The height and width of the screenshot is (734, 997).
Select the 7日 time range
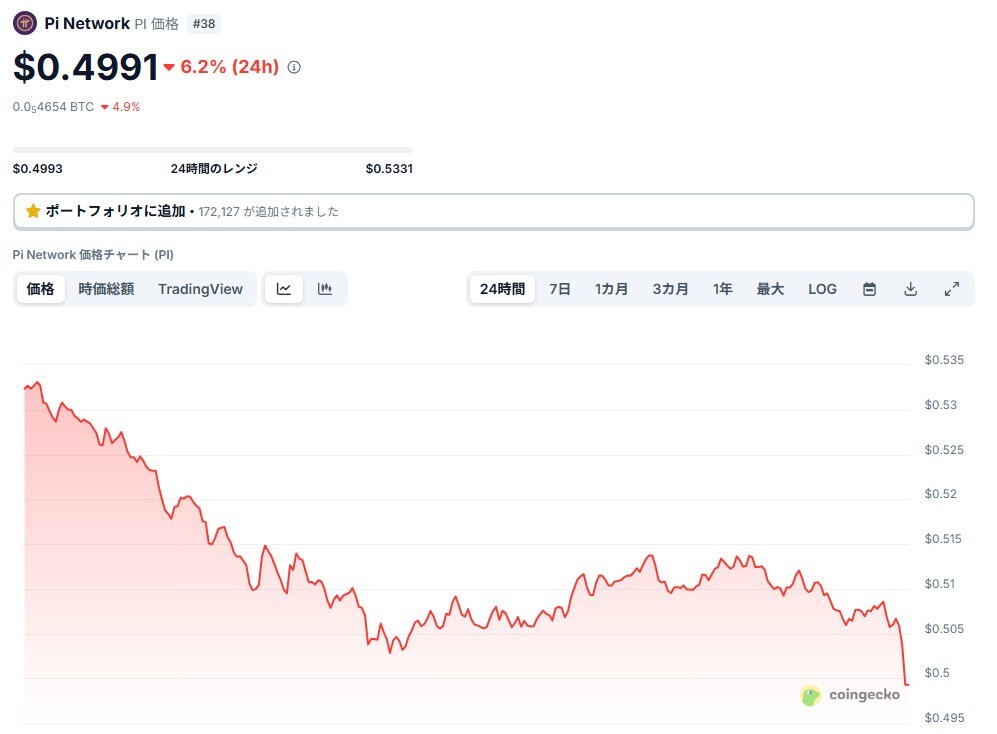coord(560,289)
